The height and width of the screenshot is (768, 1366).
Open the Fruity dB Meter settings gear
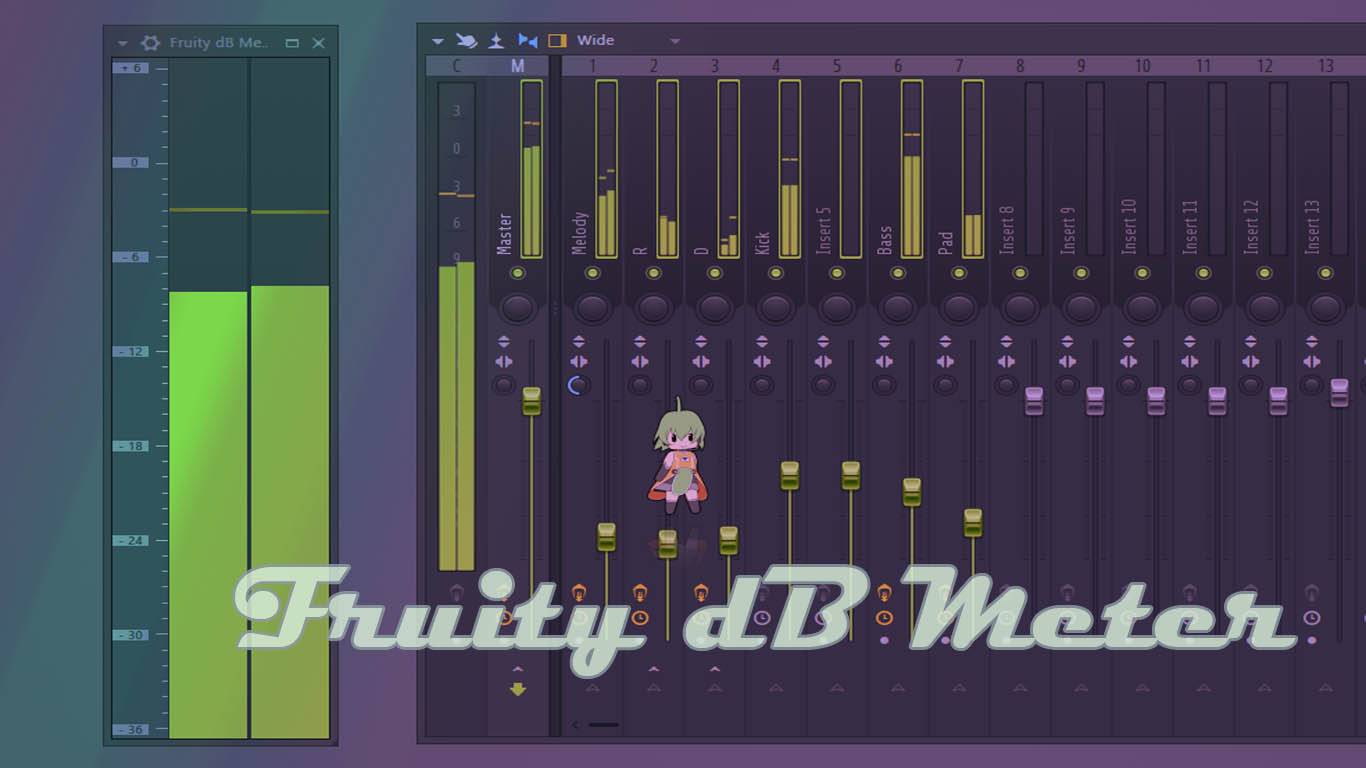(150, 43)
